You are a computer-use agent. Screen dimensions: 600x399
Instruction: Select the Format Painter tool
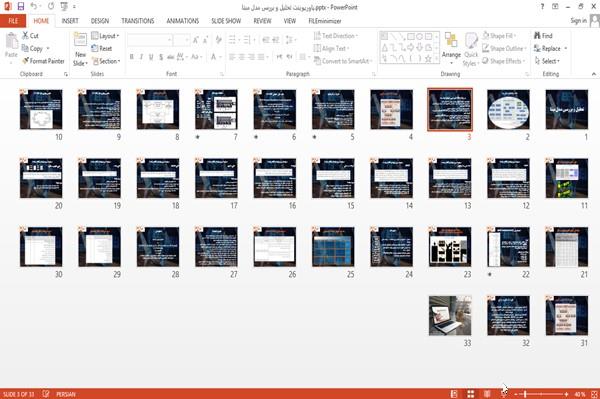(x=43, y=61)
